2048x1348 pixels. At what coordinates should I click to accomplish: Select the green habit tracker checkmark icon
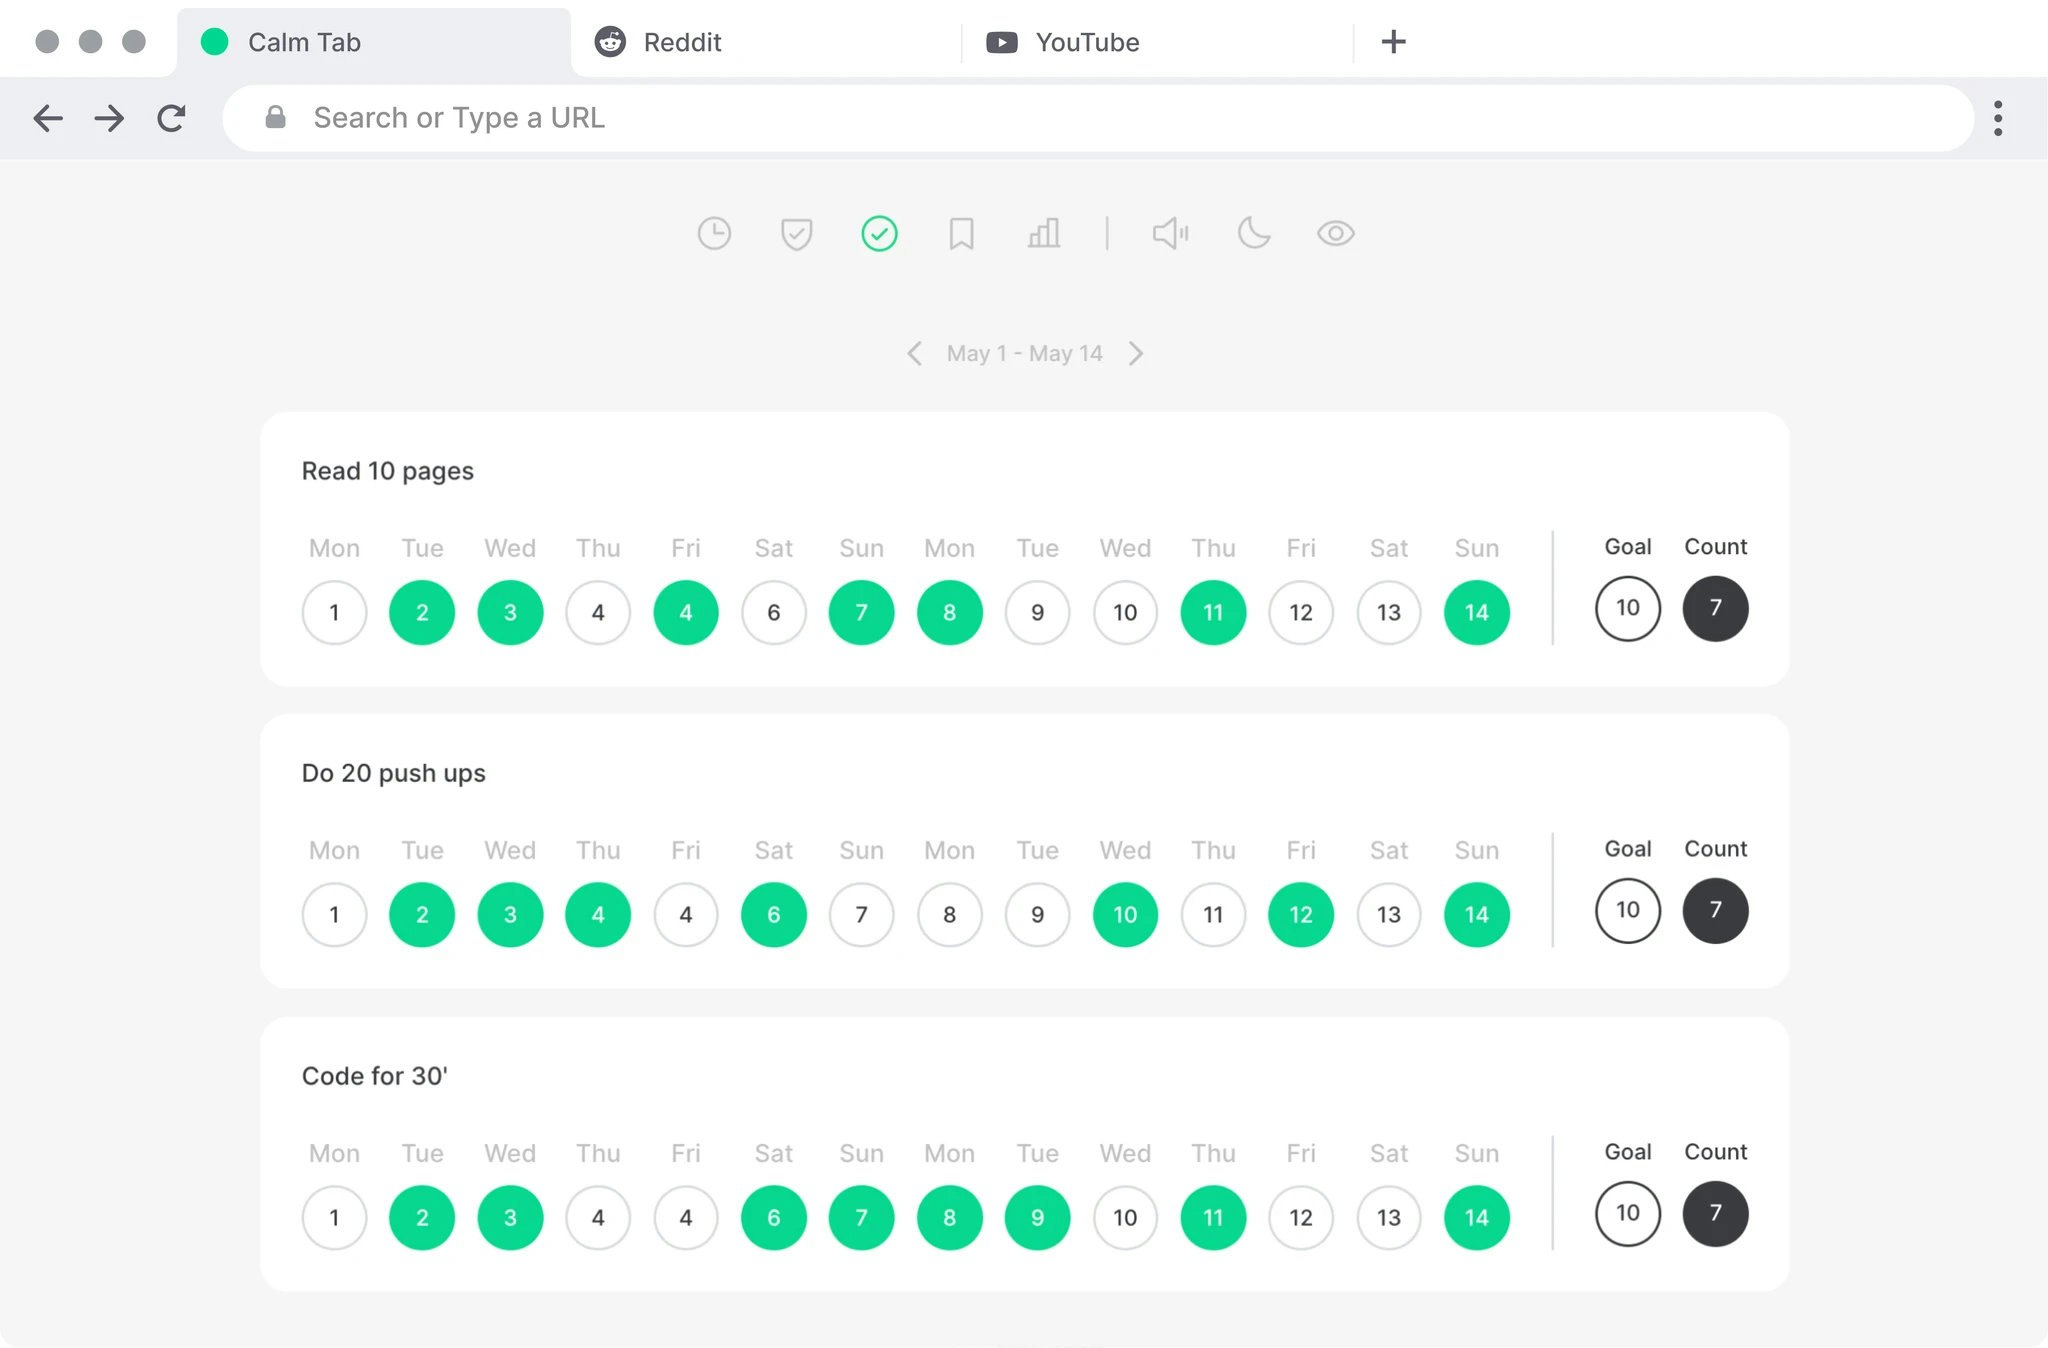pyautogui.click(x=879, y=234)
